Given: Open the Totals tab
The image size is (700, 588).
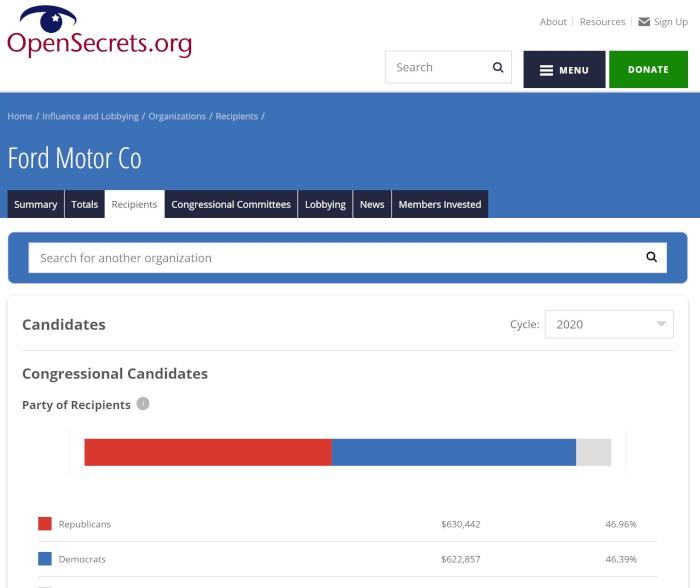Looking at the screenshot, I should [x=85, y=204].
